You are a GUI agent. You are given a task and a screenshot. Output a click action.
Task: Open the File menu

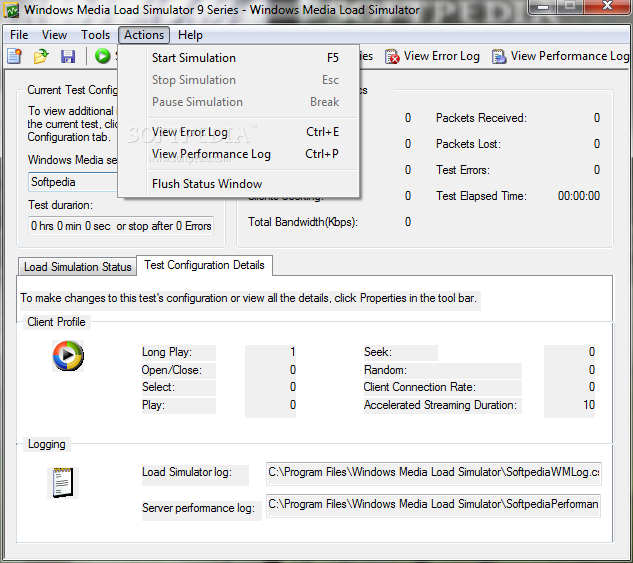[x=19, y=35]
